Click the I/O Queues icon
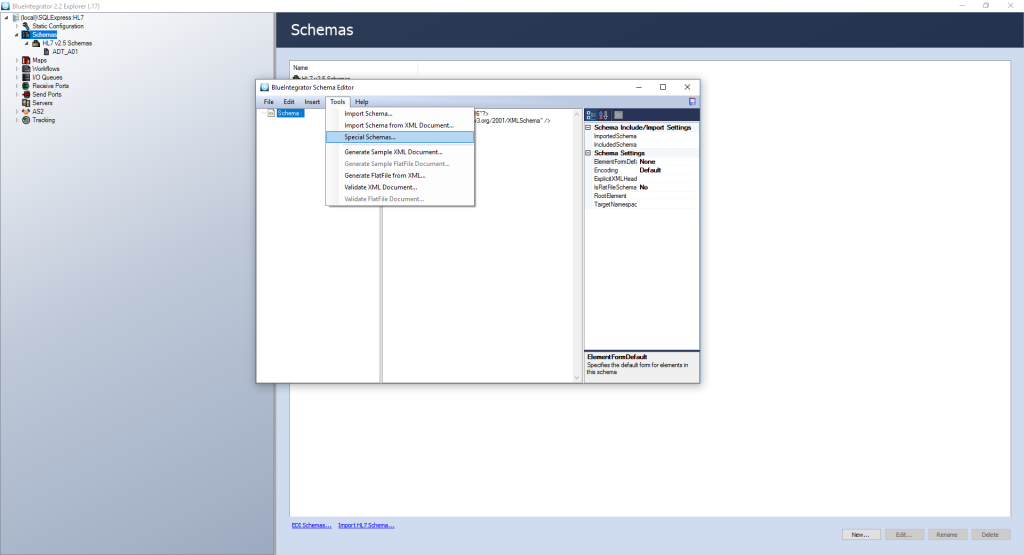 [26, 77]
